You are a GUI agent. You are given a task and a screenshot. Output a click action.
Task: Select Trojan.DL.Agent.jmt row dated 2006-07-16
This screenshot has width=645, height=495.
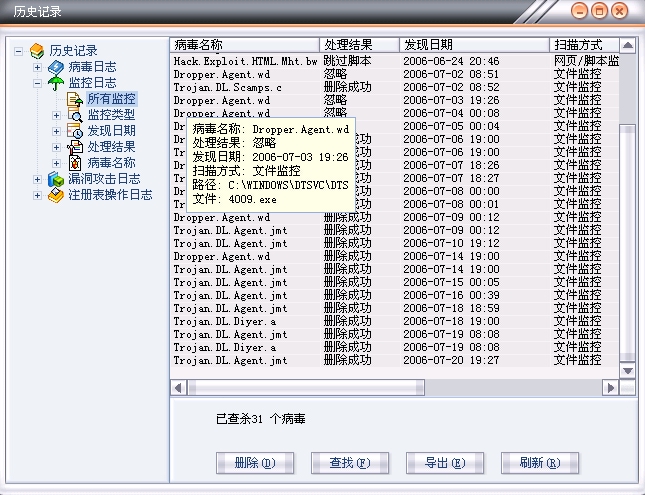pyautogui.click(x=394, y=295)
